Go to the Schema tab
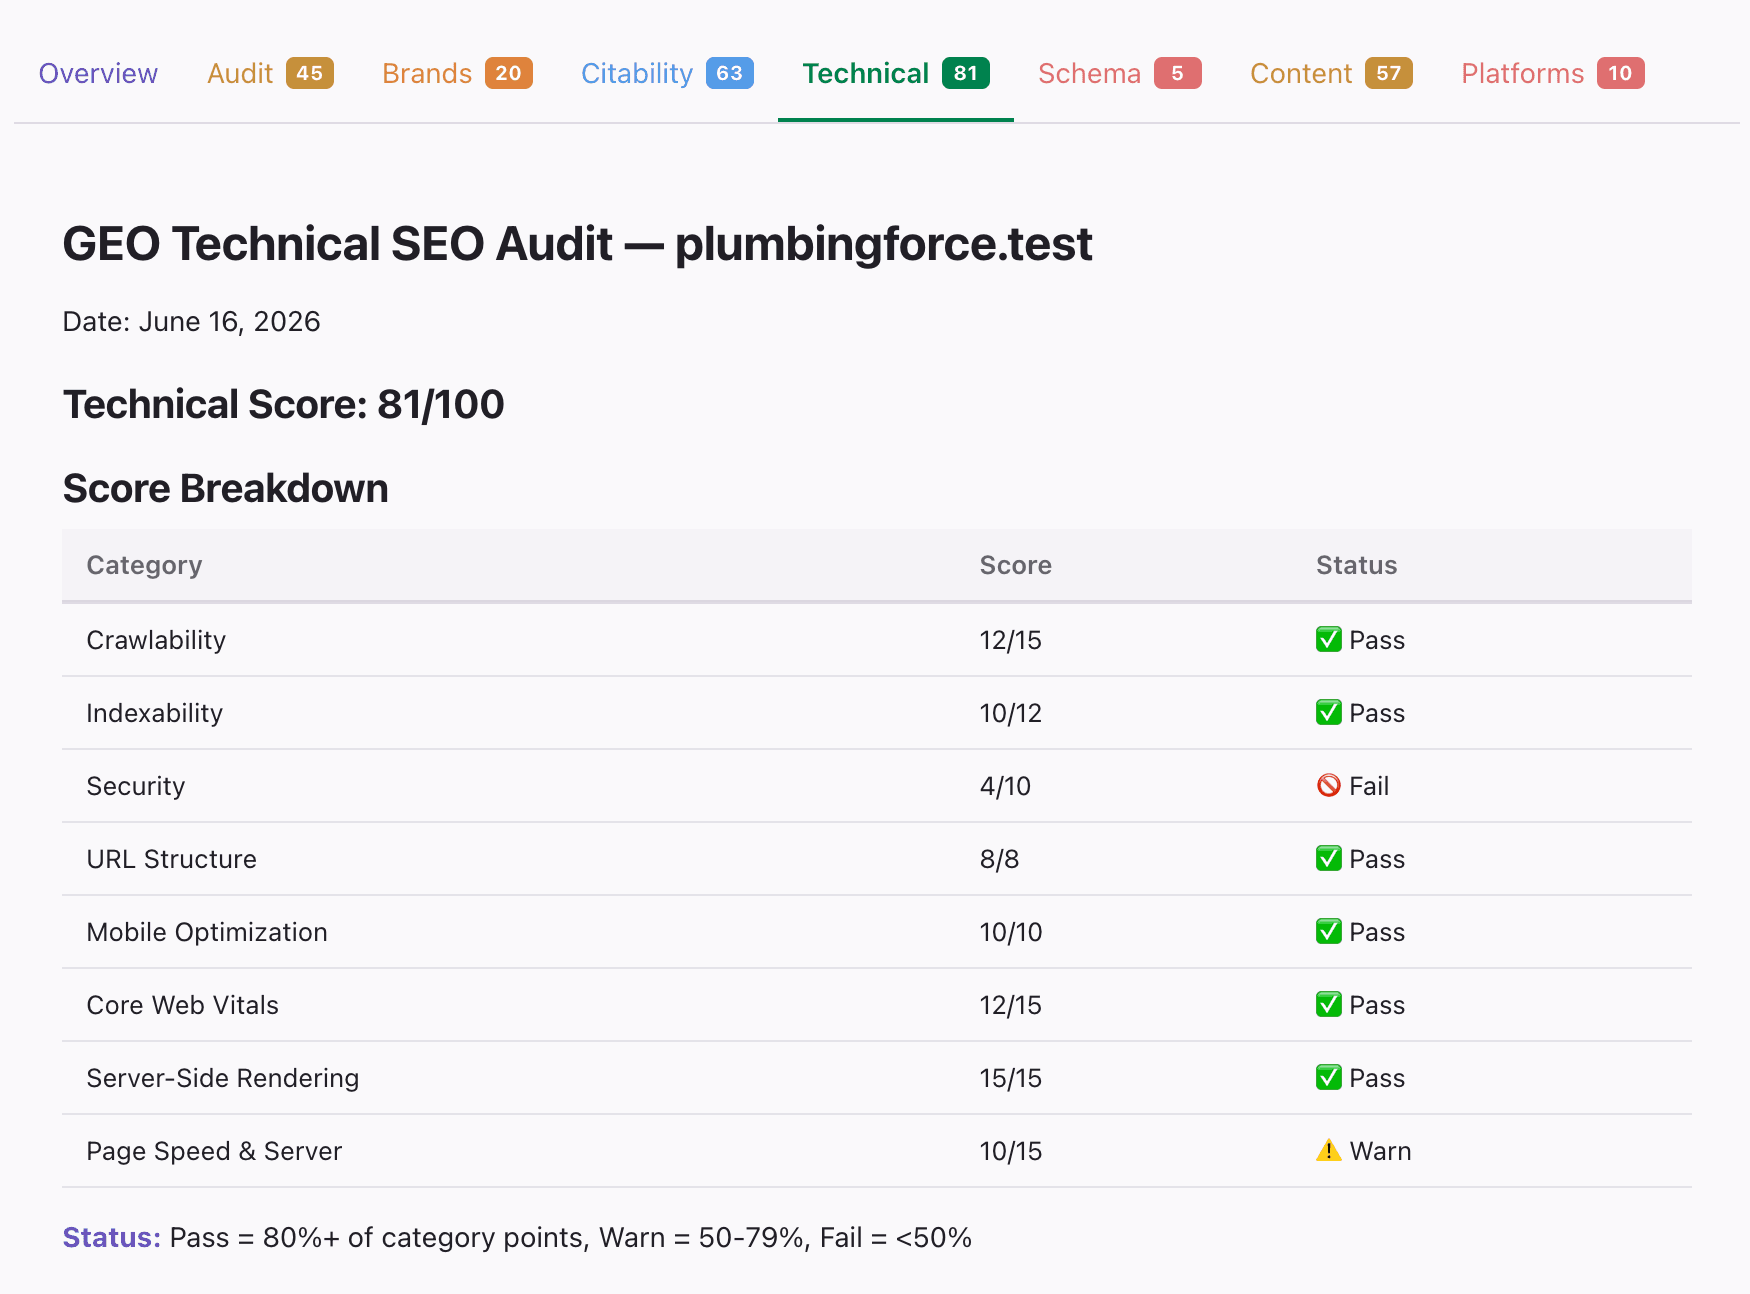Image resolution: width=1750 pixels, height=1294 pixels. click(x=1119, y=73)
